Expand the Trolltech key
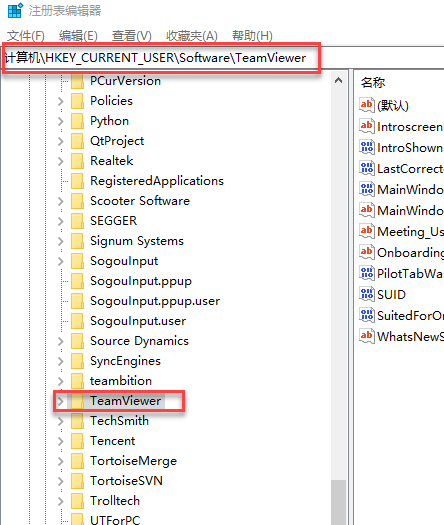 [x=61, y=501]
